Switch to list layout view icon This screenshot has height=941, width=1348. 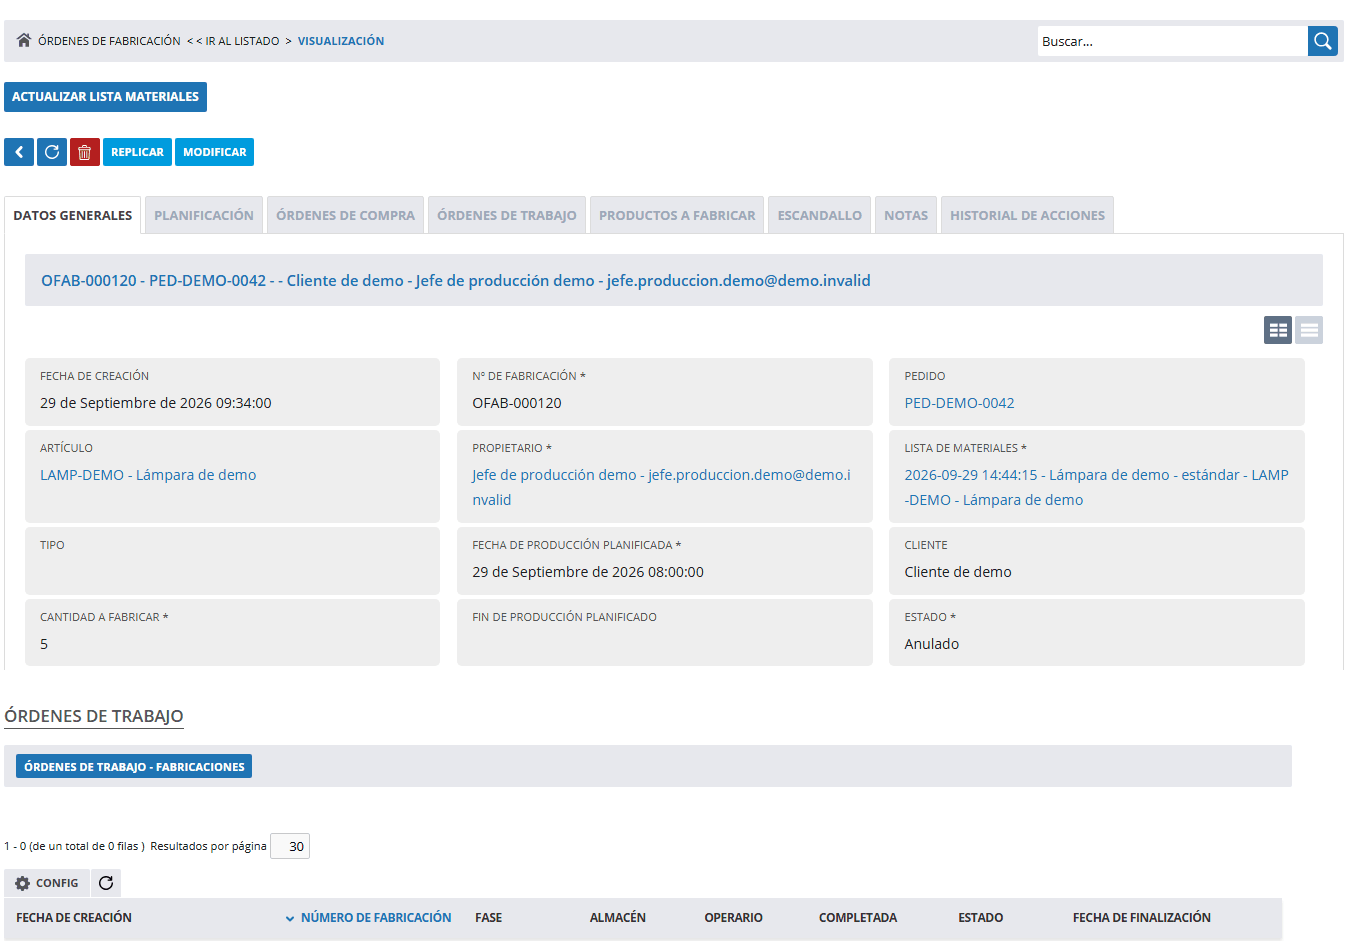click(x=1309, y=330)
